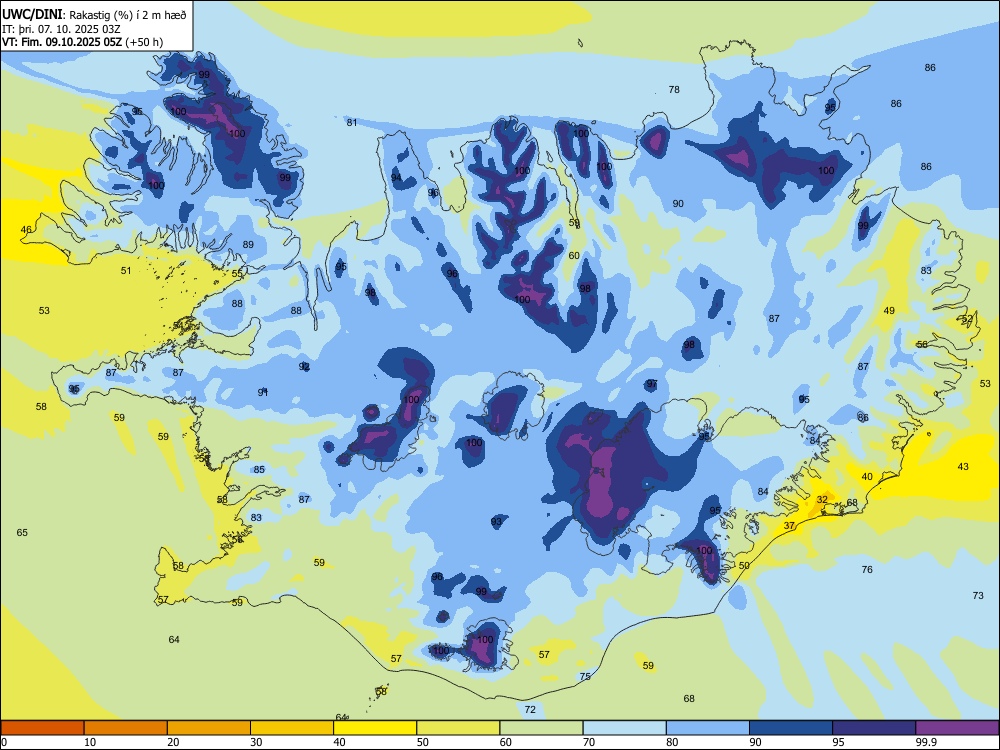Click the 'IT: þri. 07. 10. 2025 03Z' line
Image resolution: width=1000 pixels, height=750 pixels.
click(x=62, y=29)
